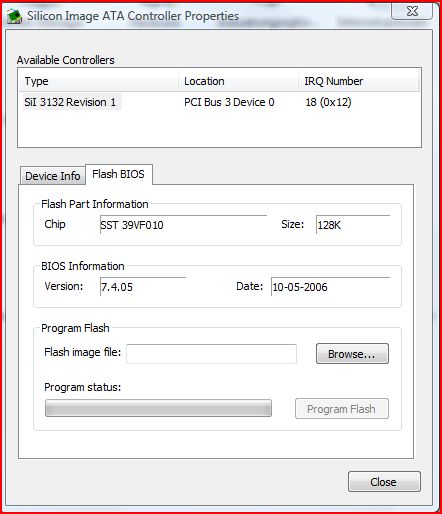Close the dialog with the Close button
Screen dimensions: 442x514
pos(384,482)
